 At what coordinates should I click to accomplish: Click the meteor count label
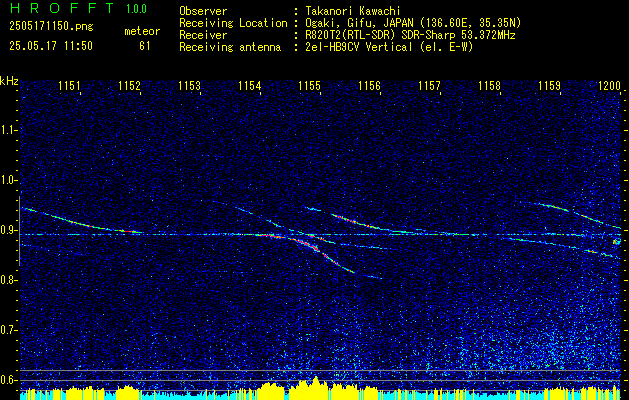[142, 31]
